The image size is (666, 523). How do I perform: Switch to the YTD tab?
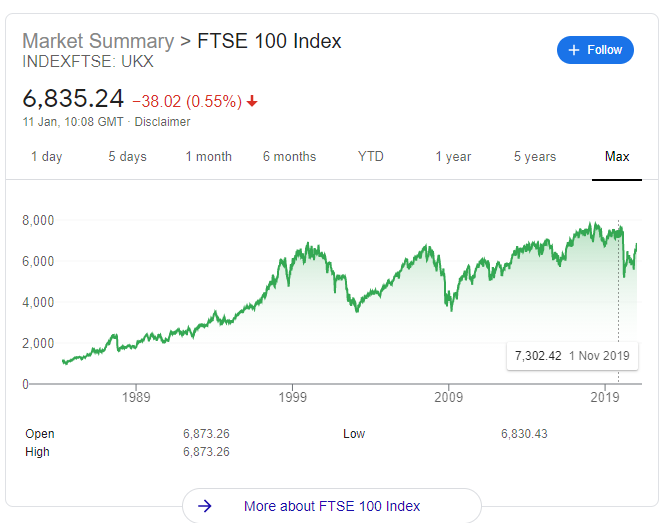click(371, 157)
